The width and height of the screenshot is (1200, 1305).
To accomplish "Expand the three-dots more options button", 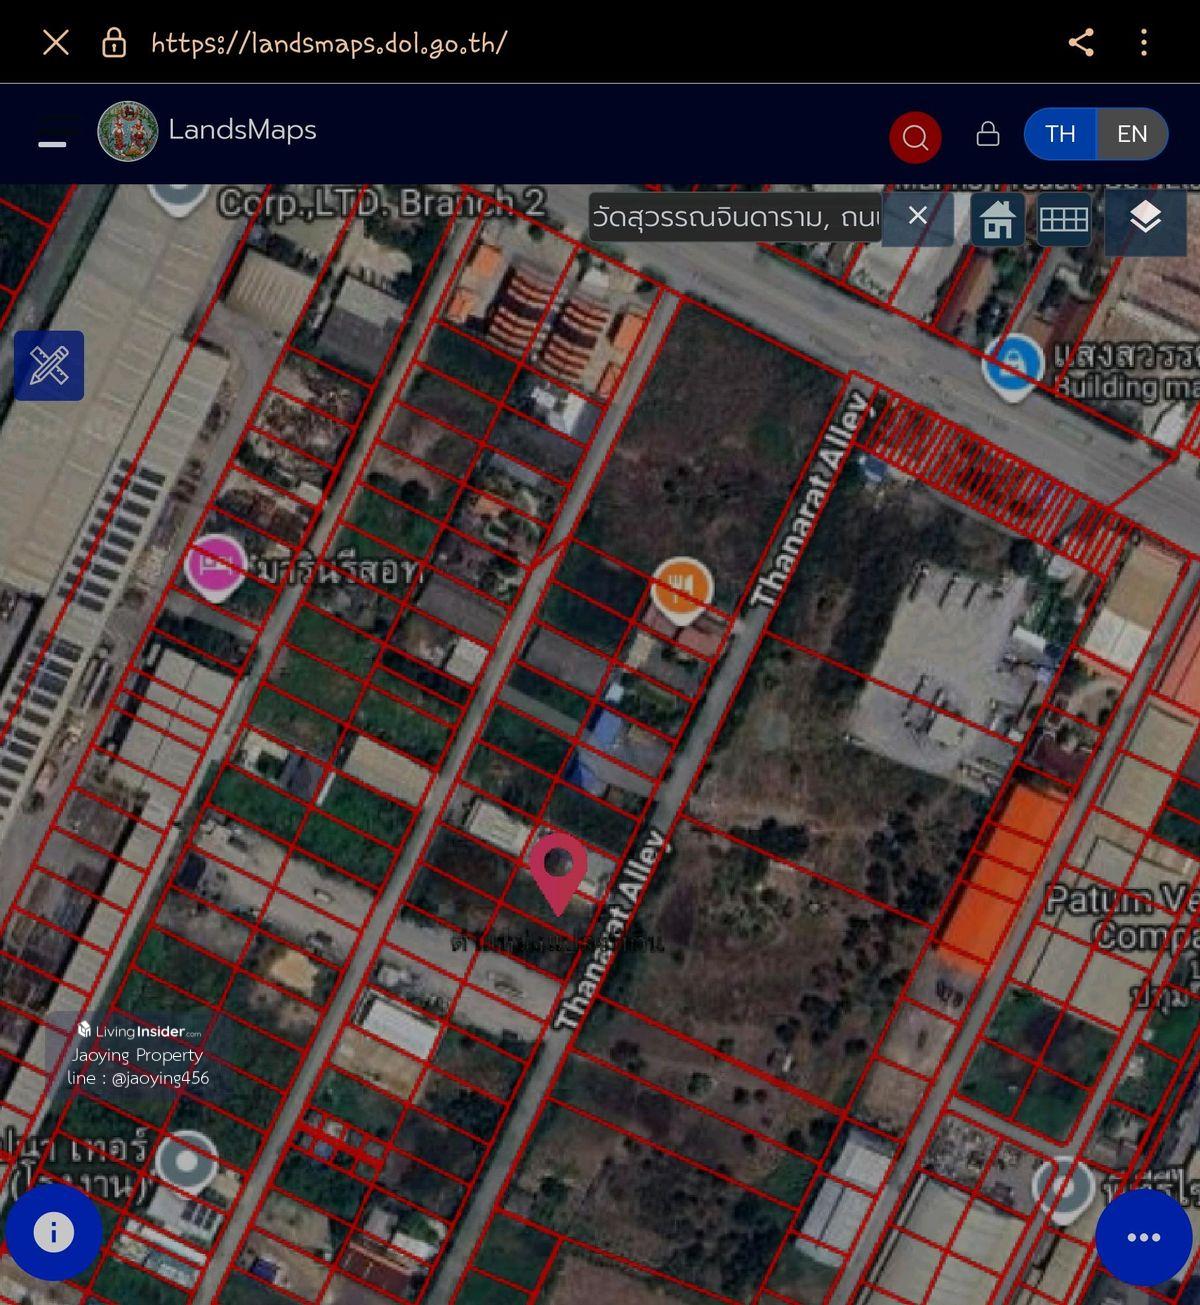I will pyautogui.click(x=1143, y=1237).
